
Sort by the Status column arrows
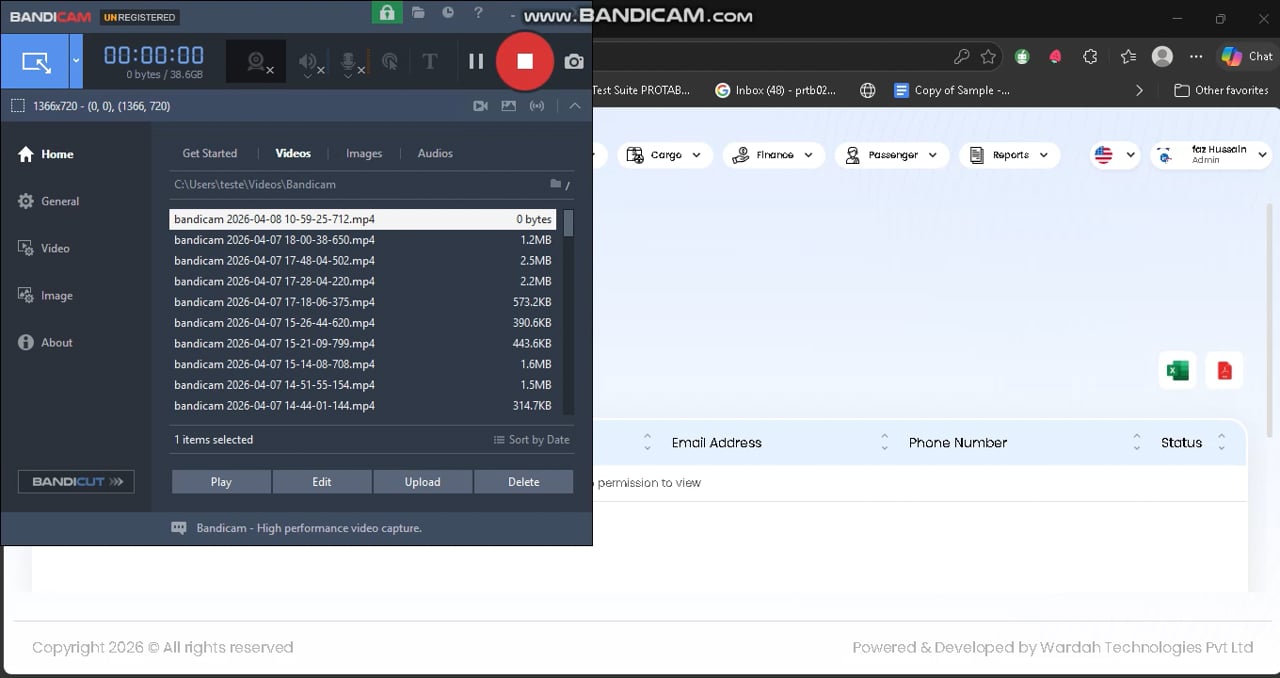pyautogui.click(x=1222, y=442)
